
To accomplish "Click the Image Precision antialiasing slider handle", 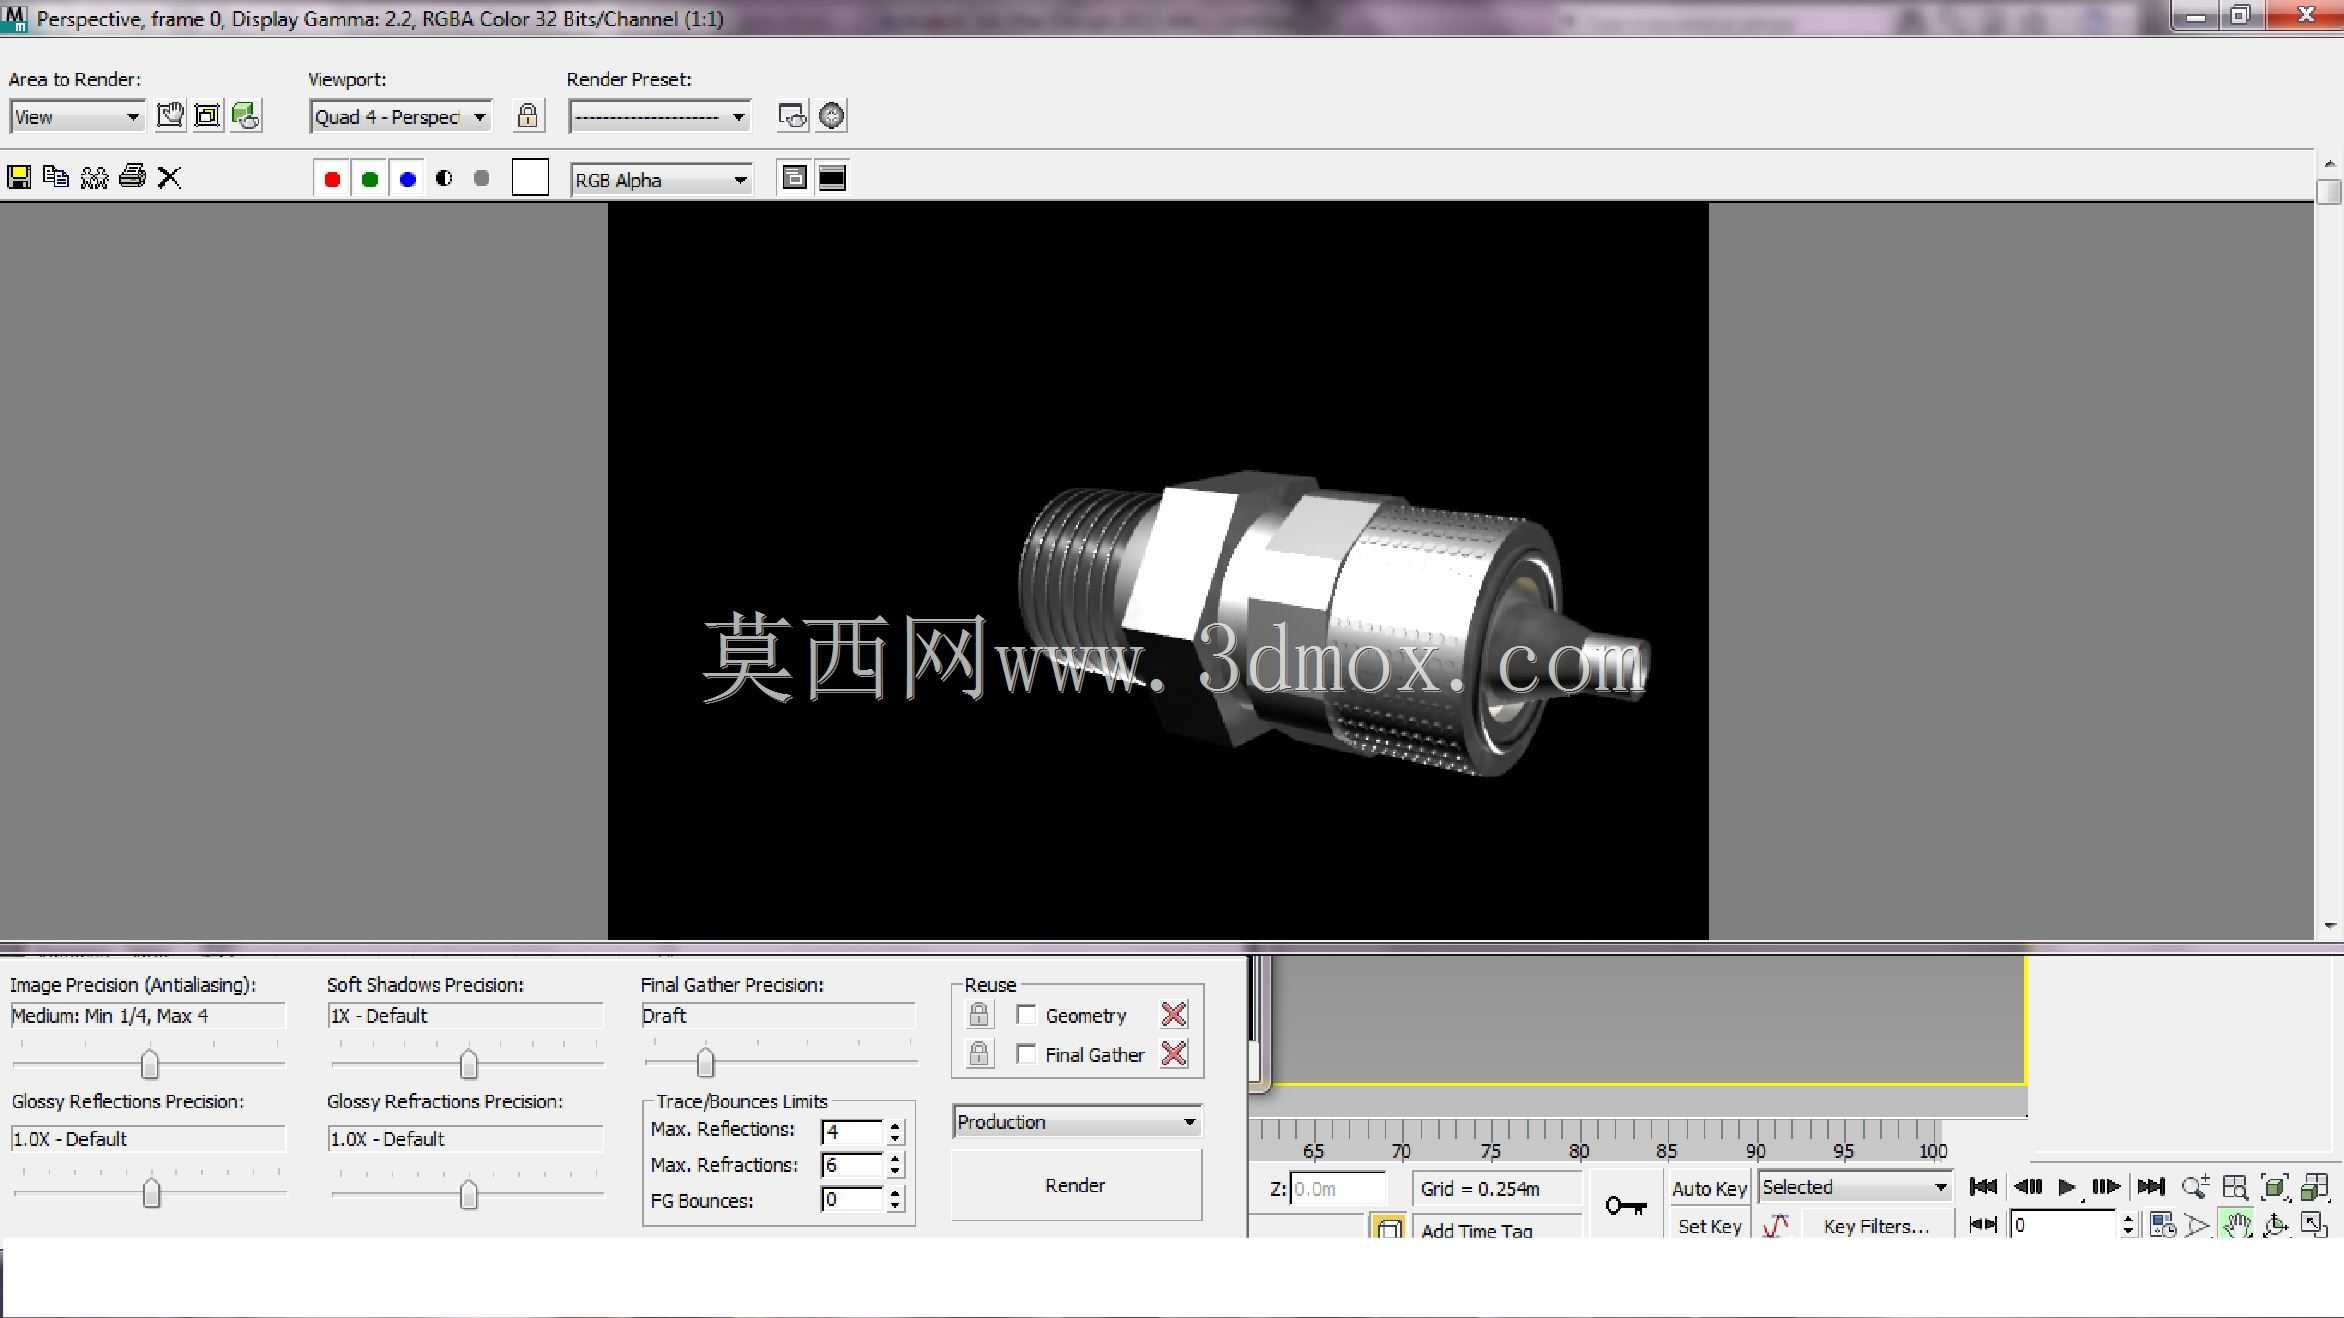I will pos(150,1064).
